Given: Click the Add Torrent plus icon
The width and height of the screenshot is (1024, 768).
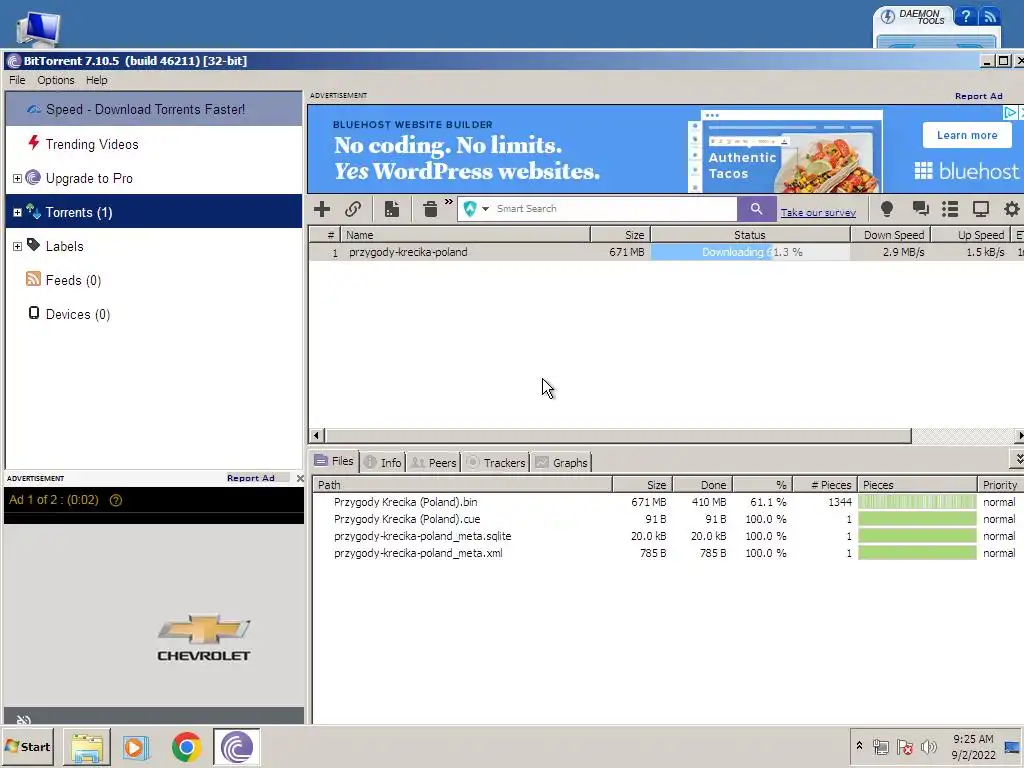Looking at the screenshot, I should 321,209.
